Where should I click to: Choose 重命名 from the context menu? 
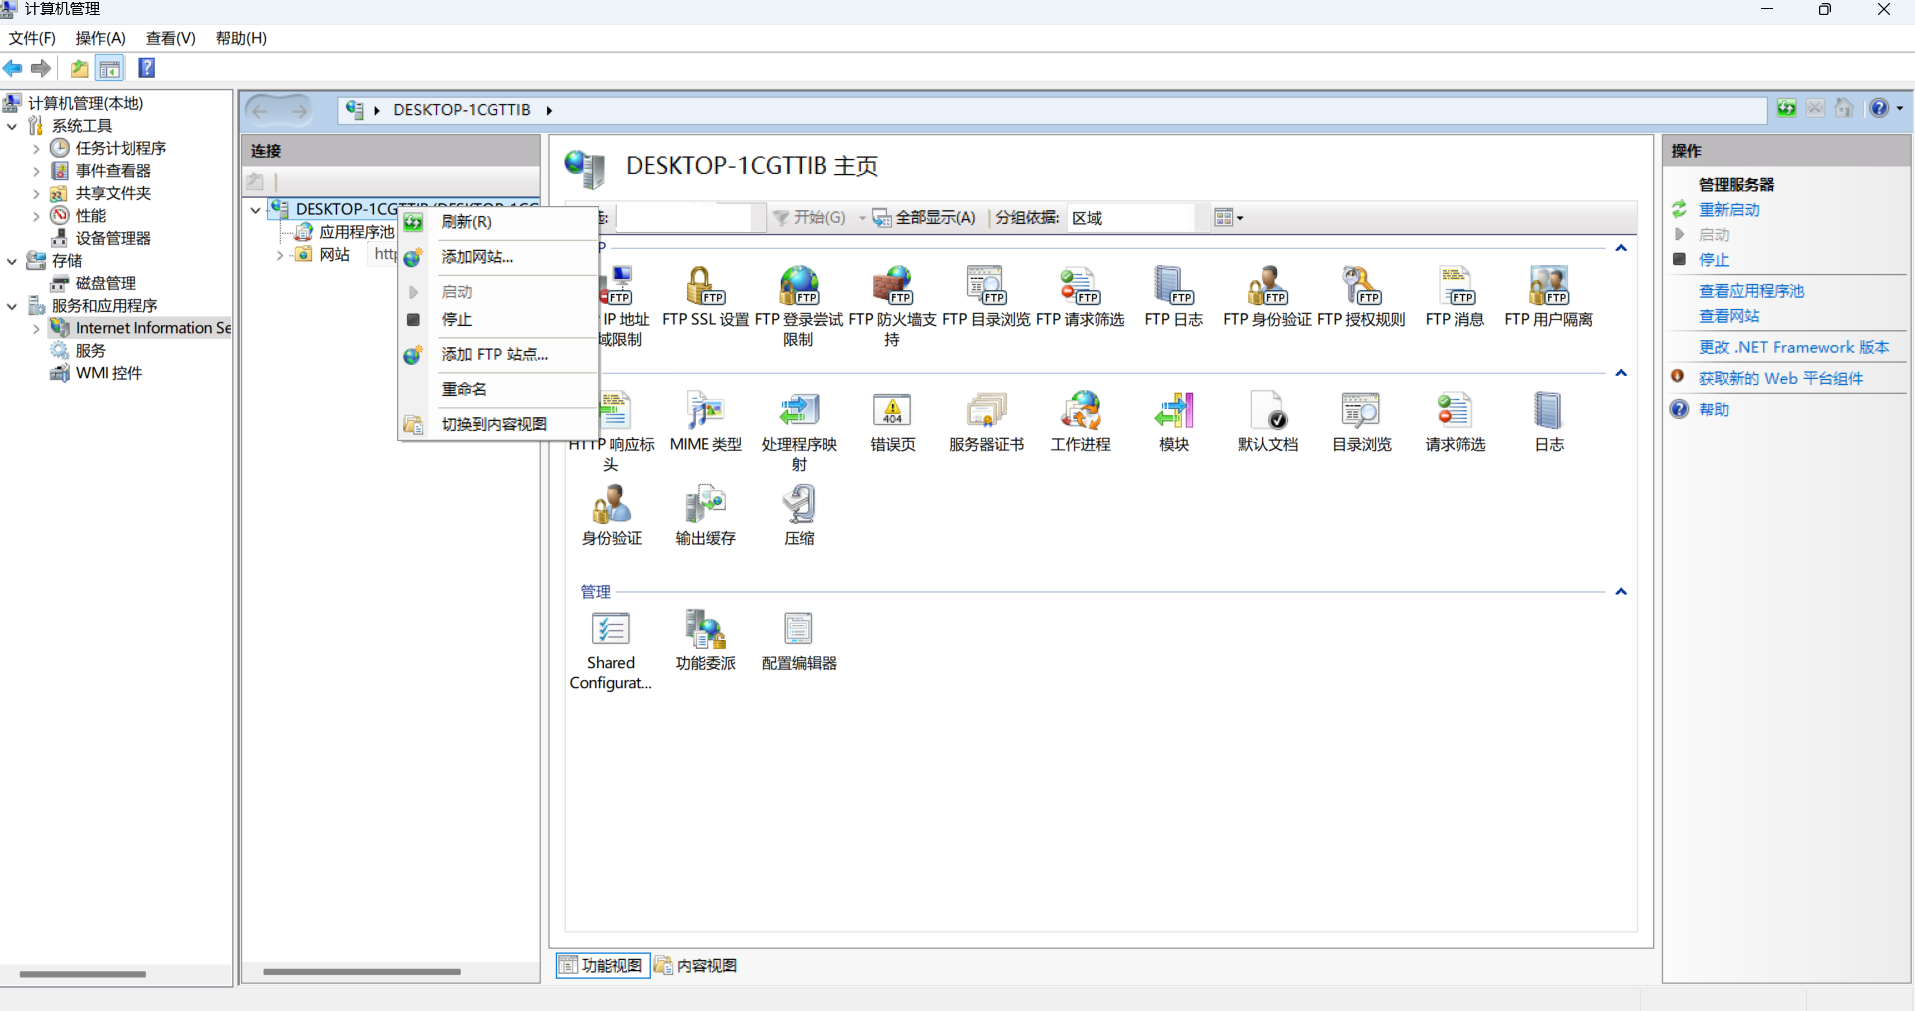(x=498, y=389)
